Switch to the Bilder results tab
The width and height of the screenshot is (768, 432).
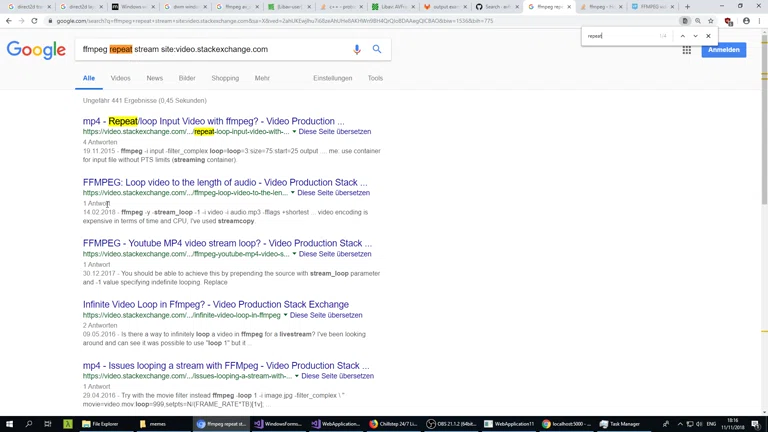coord(187,78)
